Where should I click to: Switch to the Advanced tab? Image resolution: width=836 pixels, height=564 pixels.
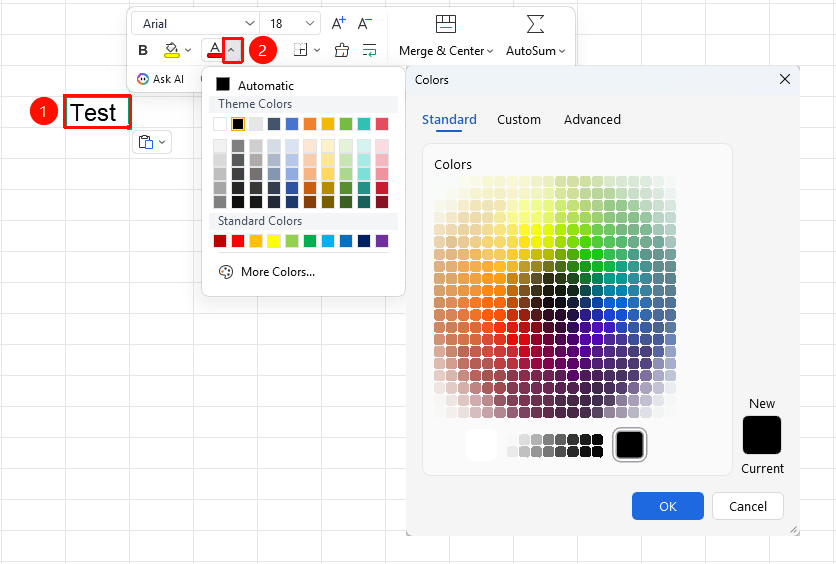tap(592, 119)
